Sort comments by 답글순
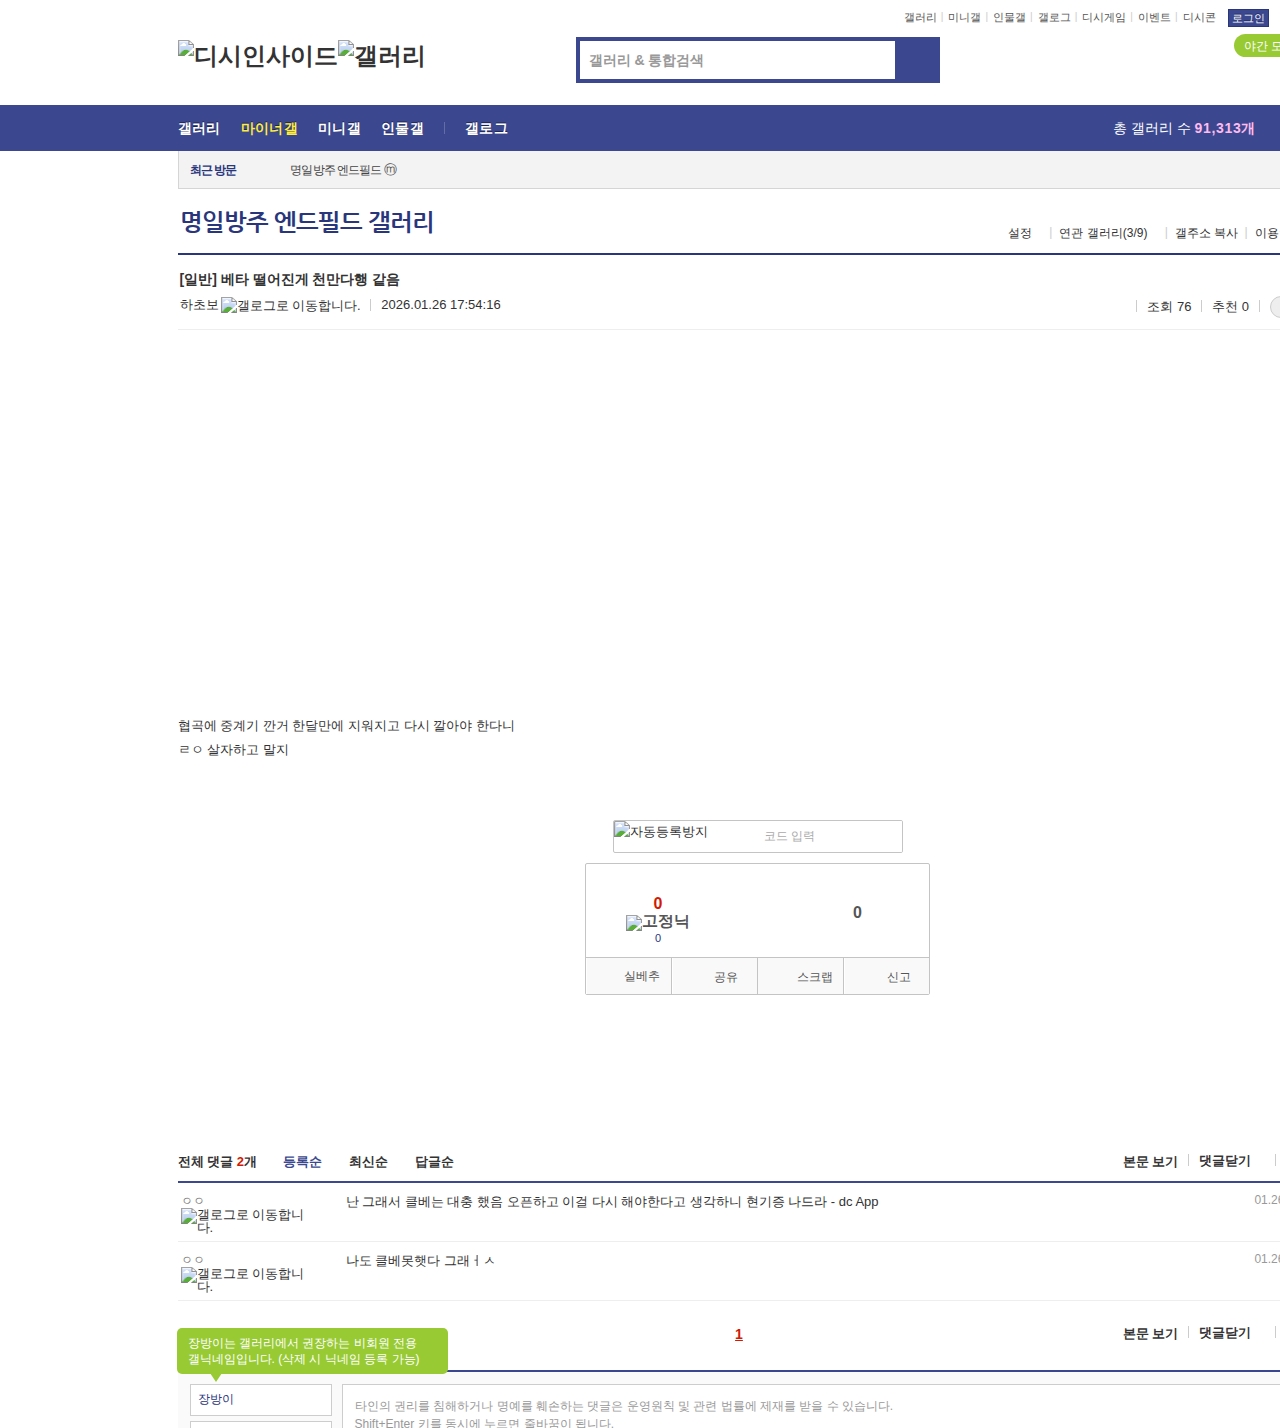 point(434,1162)
